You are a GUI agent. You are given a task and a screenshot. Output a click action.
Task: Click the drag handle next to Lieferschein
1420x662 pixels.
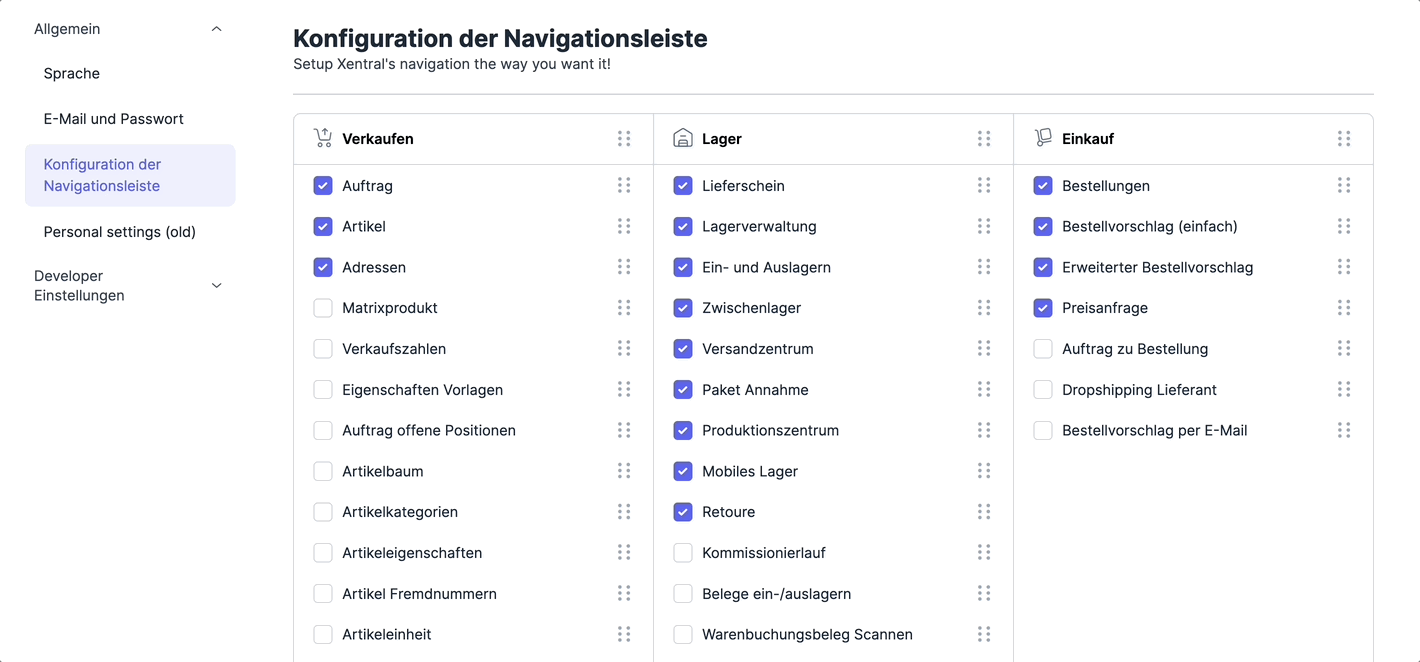[x=984, y=185]
